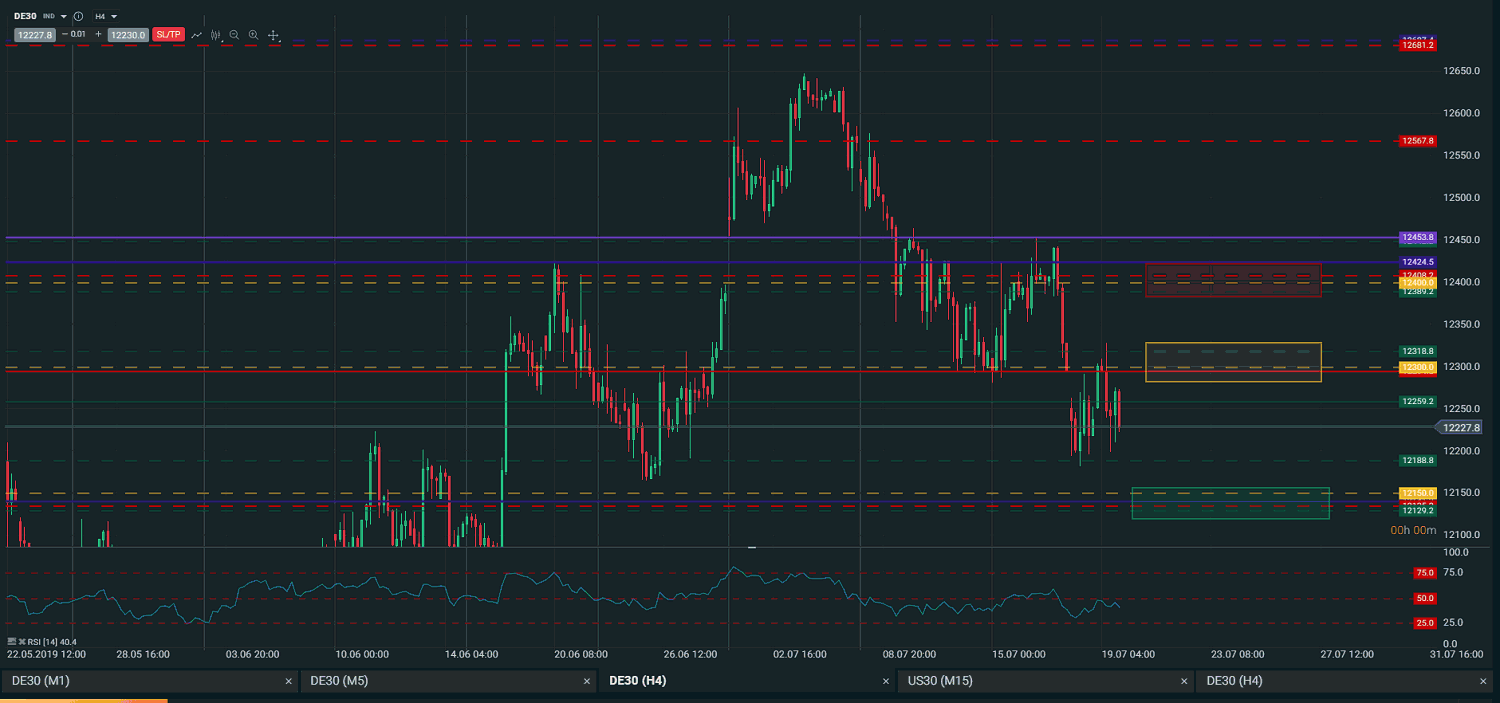Image resolution: width=1500 pixels, height=703 pixels.
Task: Open the RSI indicator settings icon
Action: coord(11,642)
